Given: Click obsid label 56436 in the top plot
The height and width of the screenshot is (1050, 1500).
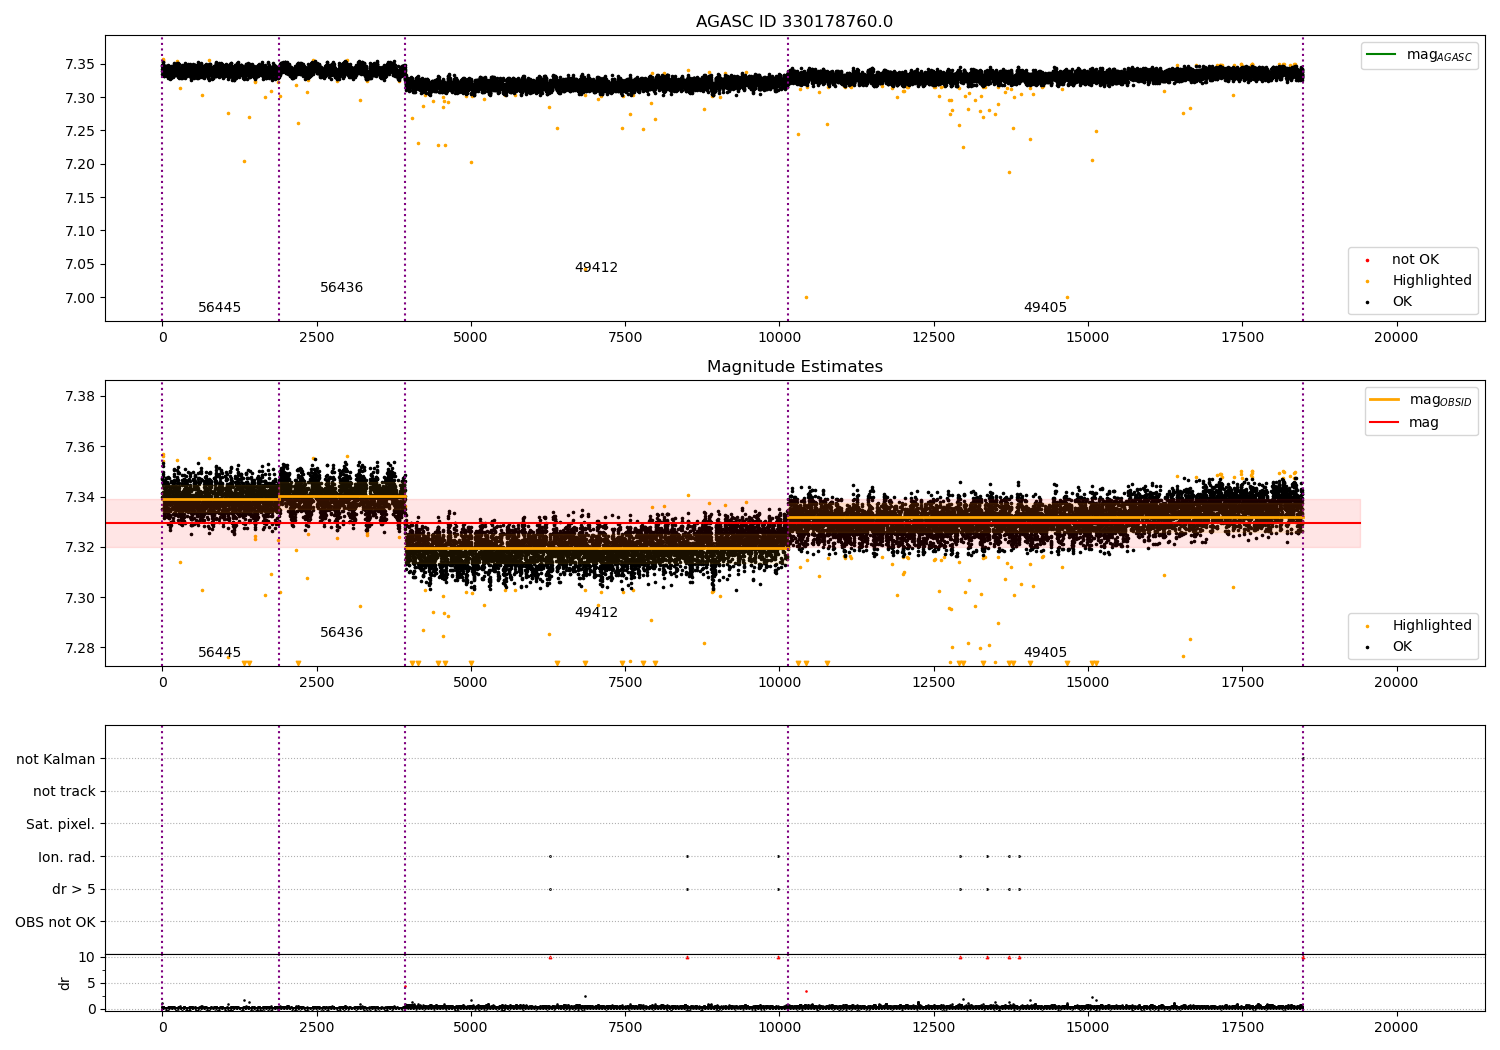Looking at the screenshot, I should tap(341, 288).
